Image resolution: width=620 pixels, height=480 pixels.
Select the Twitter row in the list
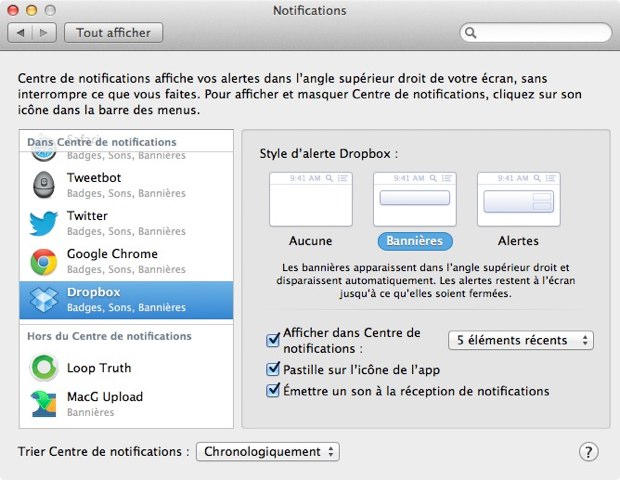point(126,223)
